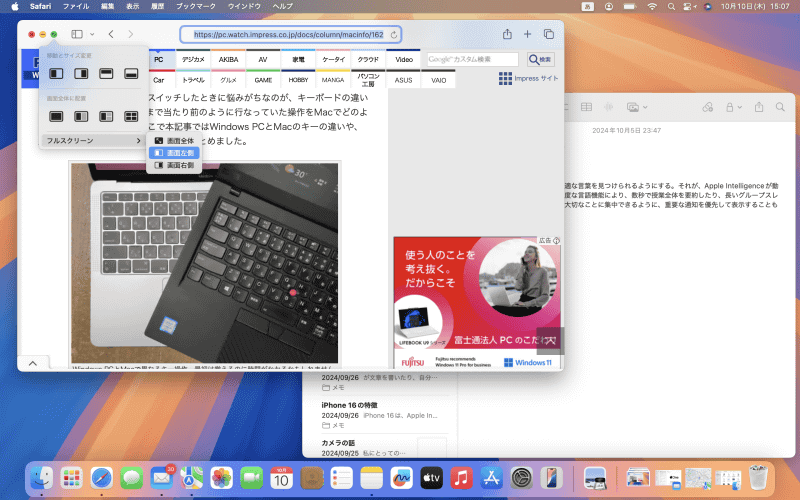Image resolution: width=800 pixels, height=500 pixels.
Task: Open the AKIBA category tab
Action: click(228, 59)
